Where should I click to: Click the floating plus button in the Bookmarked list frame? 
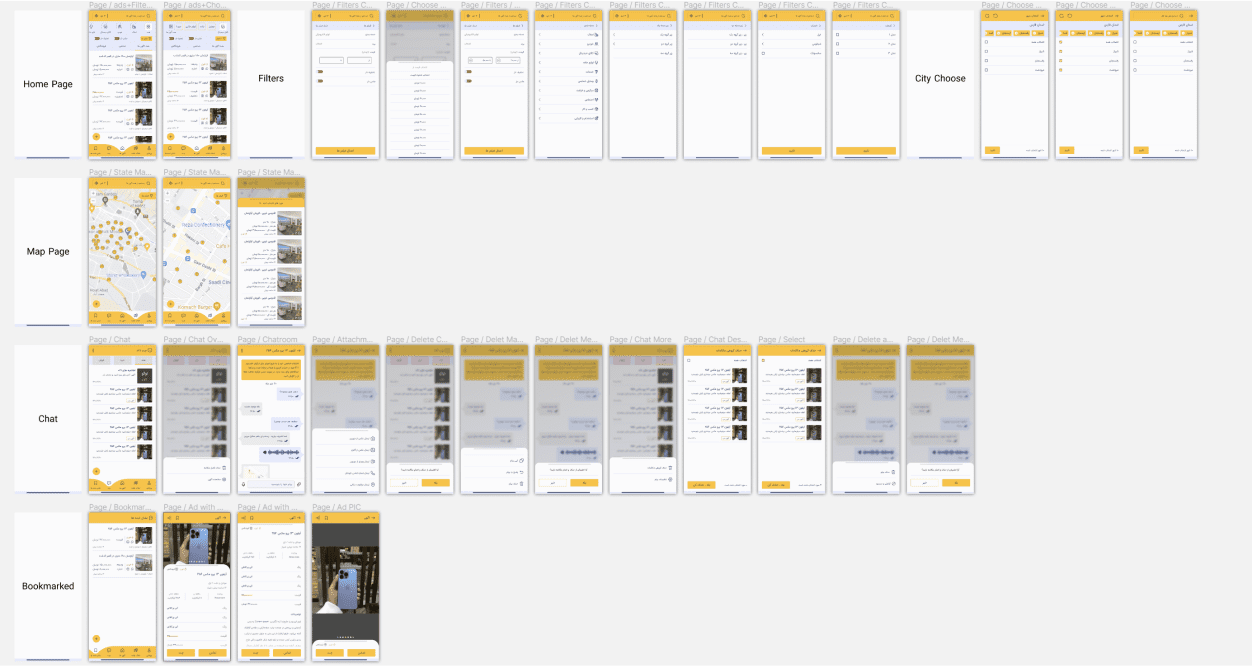pyautogui.click(x=96, y=637)
